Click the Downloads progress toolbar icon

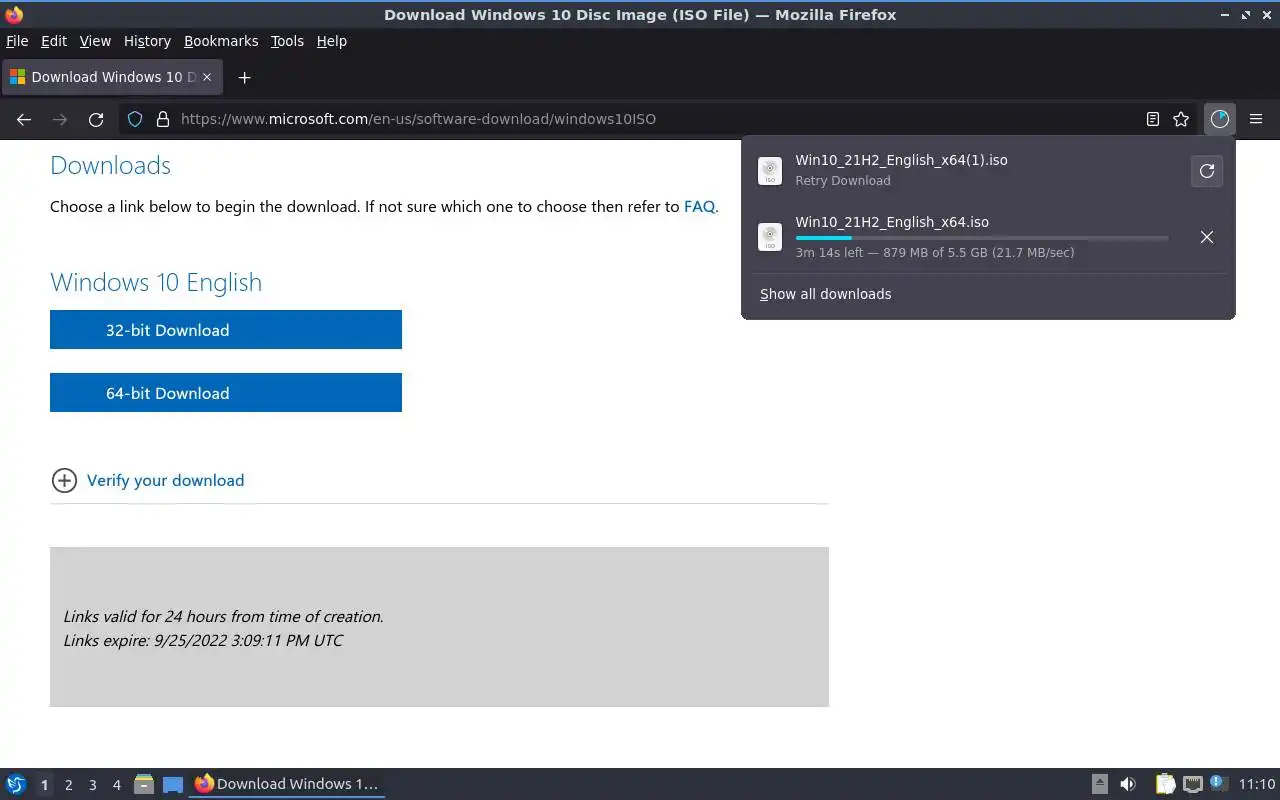[1219, 119]
